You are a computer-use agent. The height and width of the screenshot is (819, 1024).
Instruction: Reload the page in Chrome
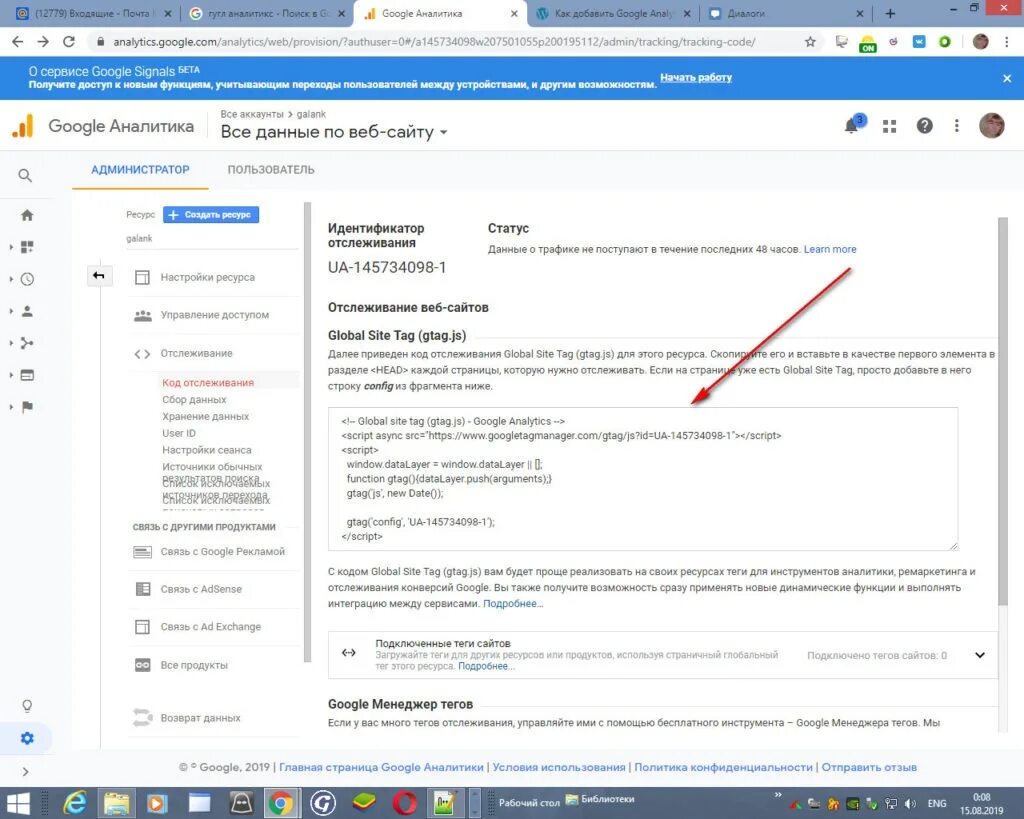(x=69, y=42)
